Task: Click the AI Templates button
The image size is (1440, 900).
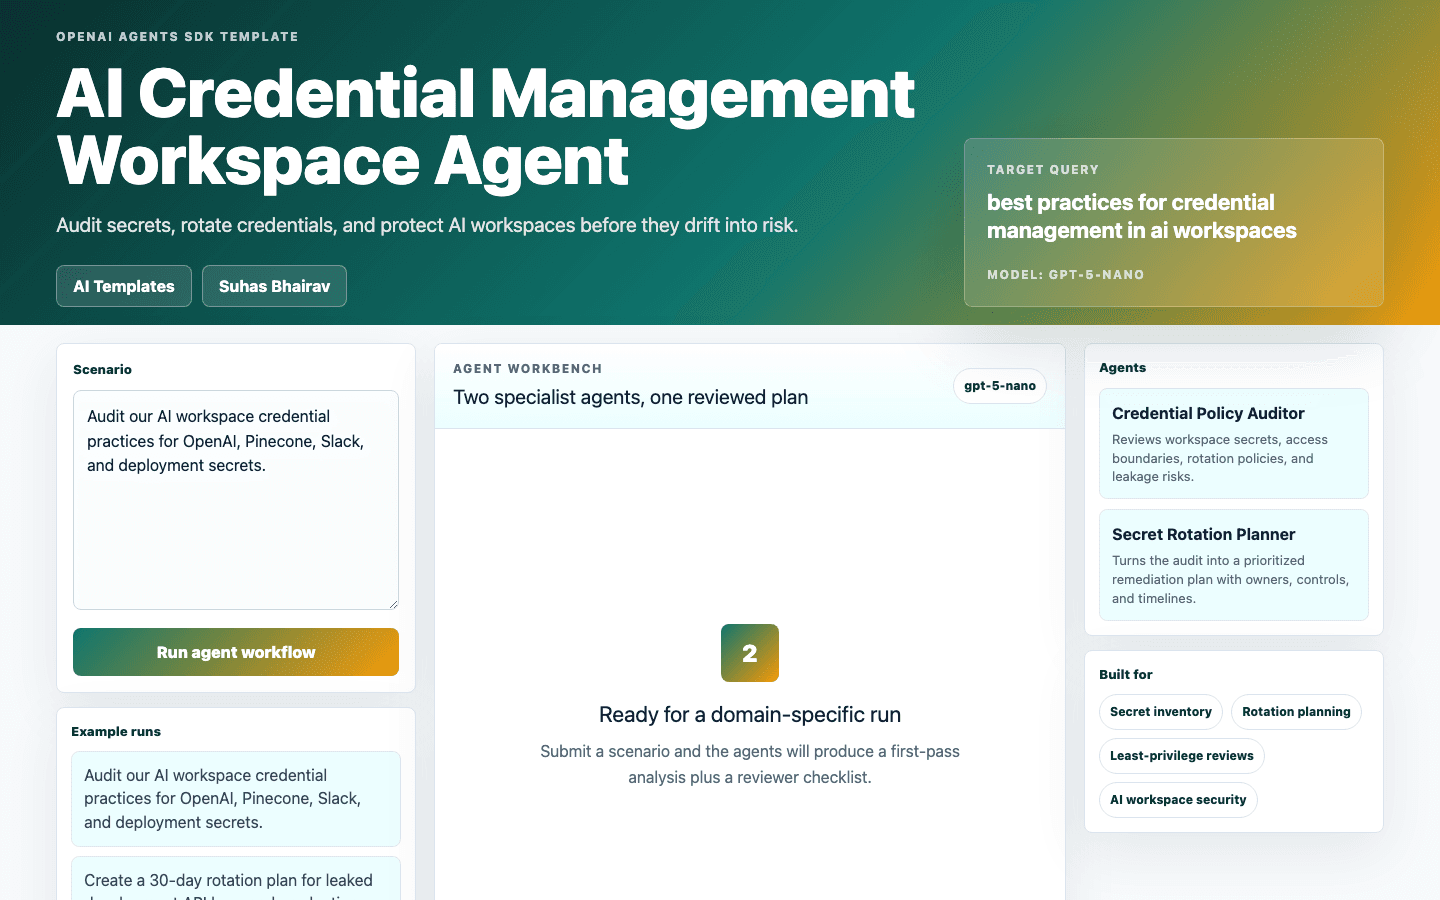Action: [x=124, y=286]
